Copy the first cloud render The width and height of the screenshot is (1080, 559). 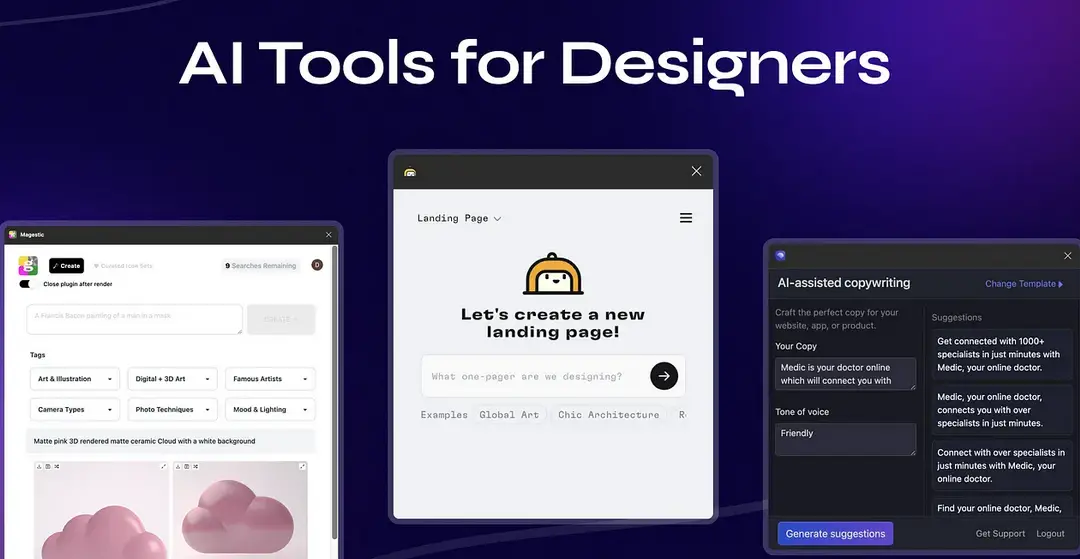click(x=48, y=467)
